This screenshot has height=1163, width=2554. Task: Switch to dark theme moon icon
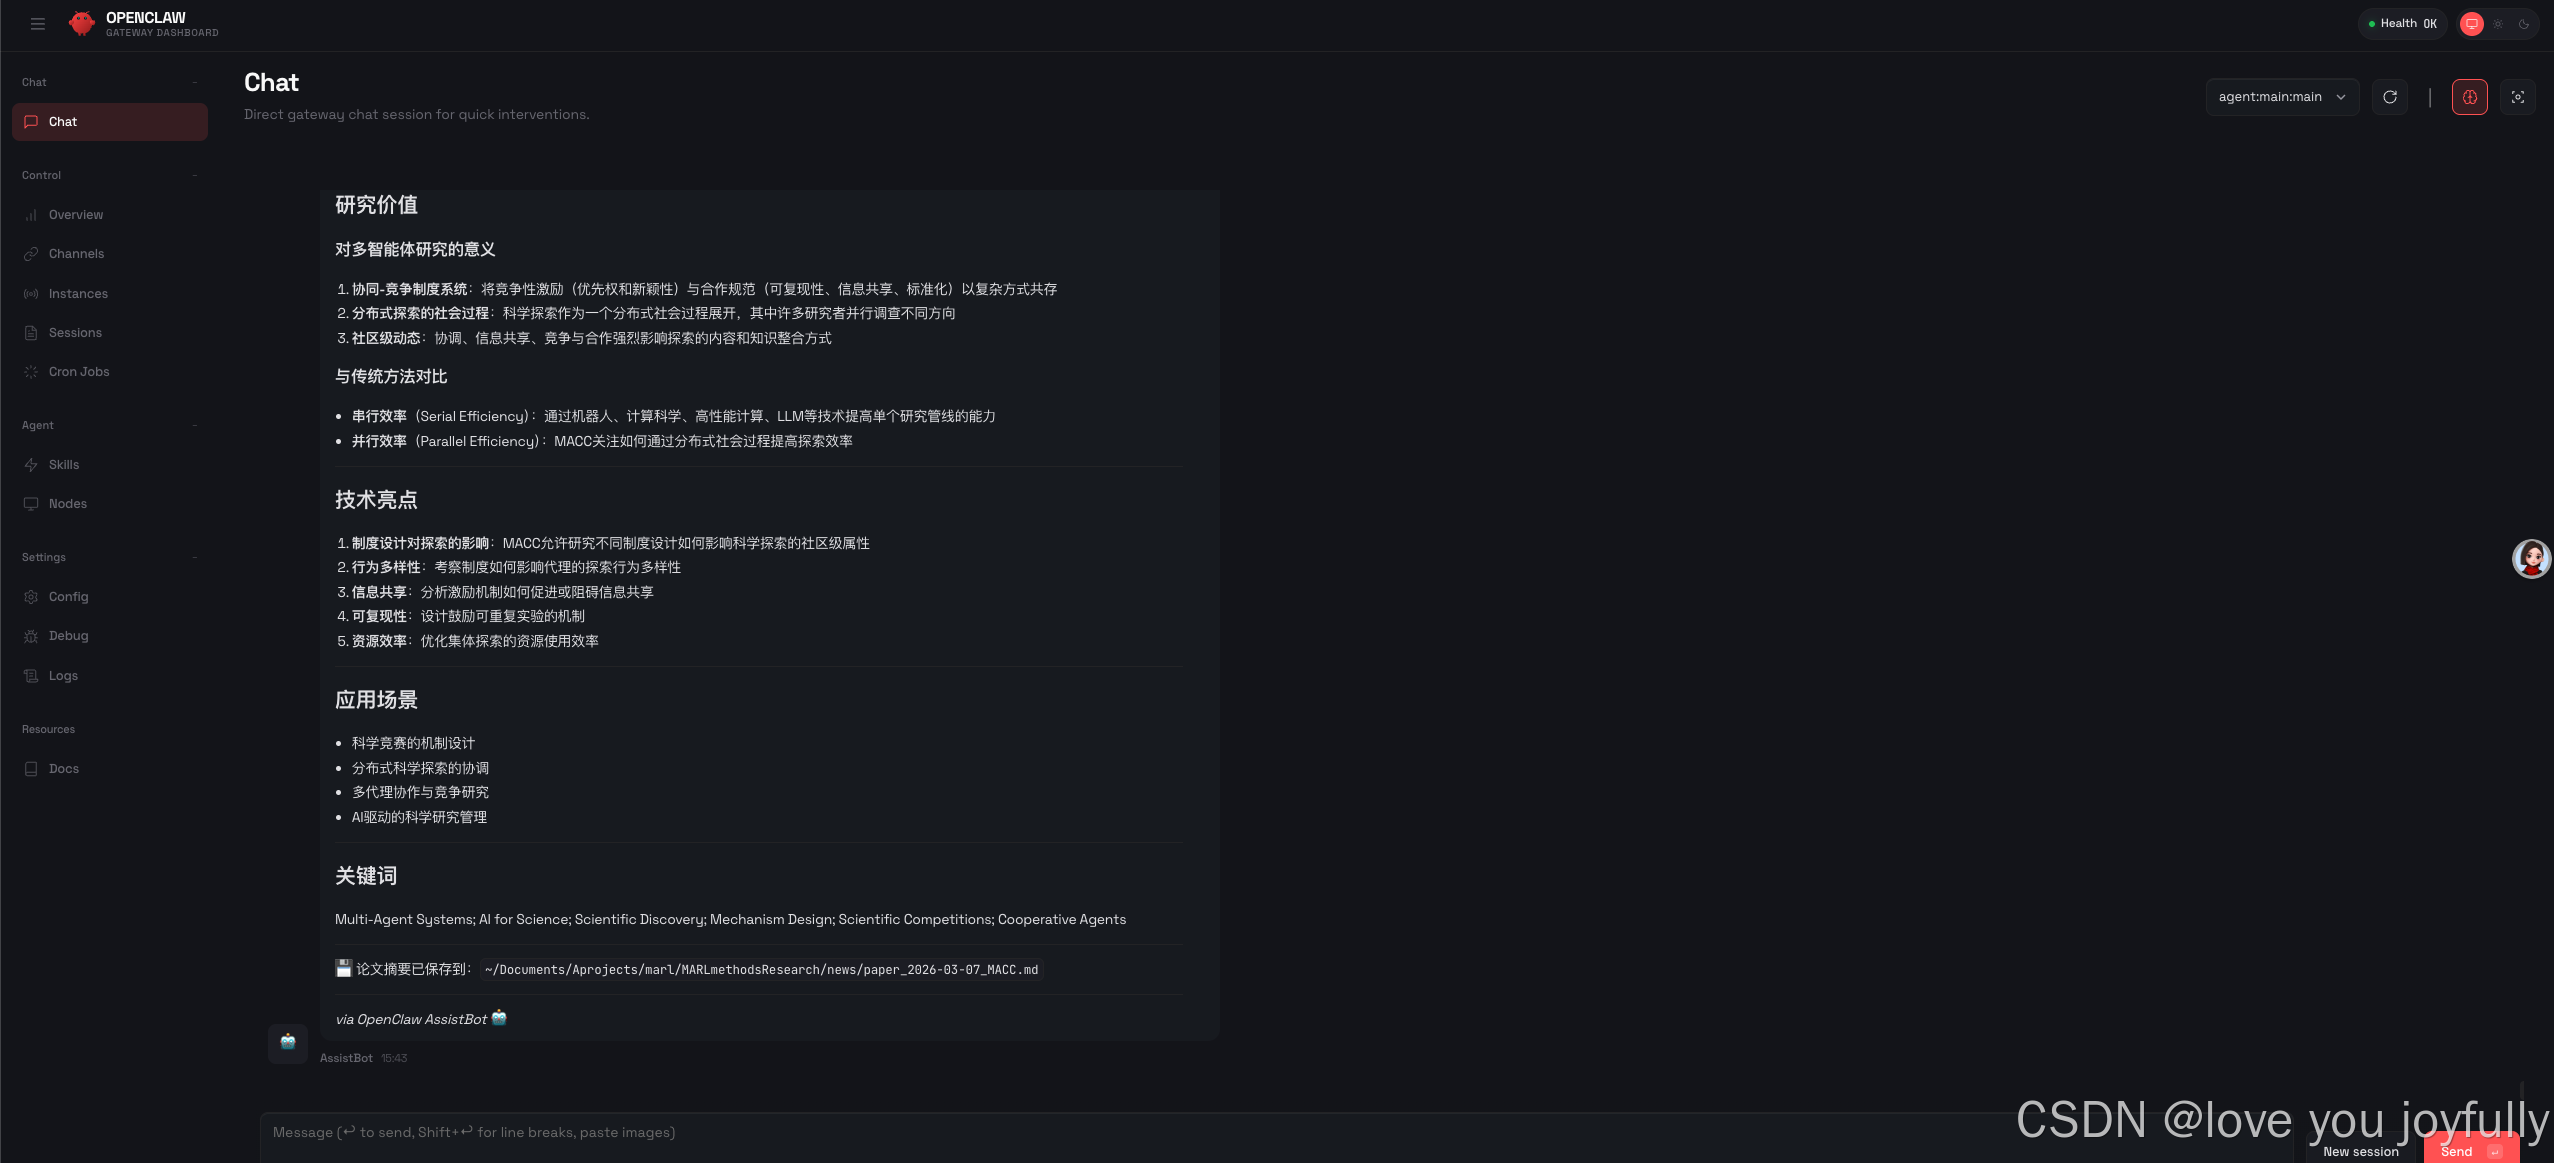tap(2524, 24)
